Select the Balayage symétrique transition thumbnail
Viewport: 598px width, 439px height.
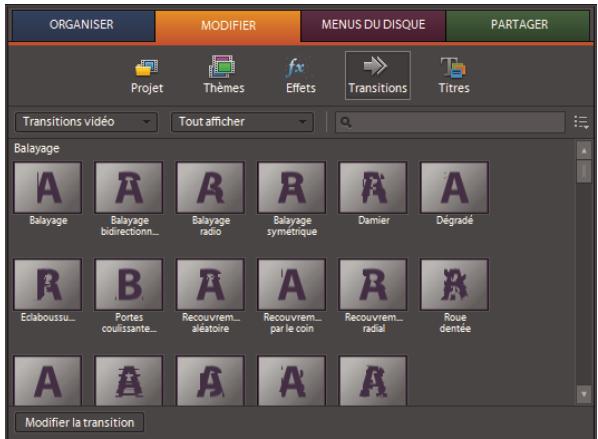point(292,187)
